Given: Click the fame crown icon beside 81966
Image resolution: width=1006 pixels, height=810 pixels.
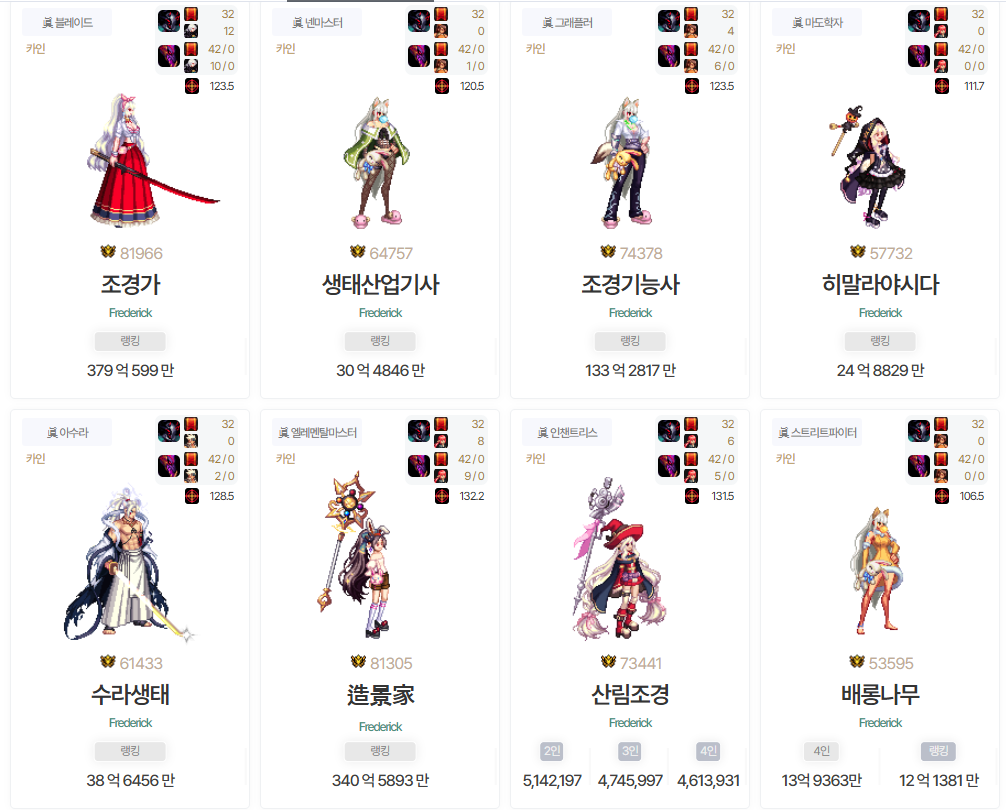Looking at the screenshot, I should coord(108,251).
